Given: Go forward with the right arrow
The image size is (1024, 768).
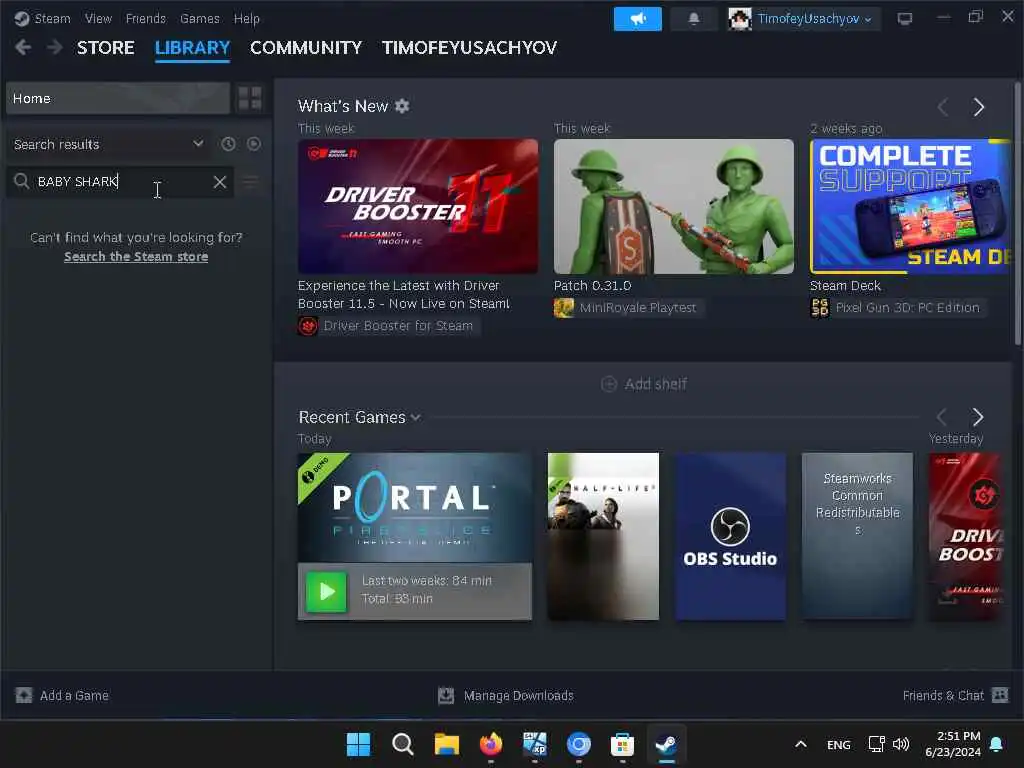Looking at the screenshot, I should (x=55, y=47).
